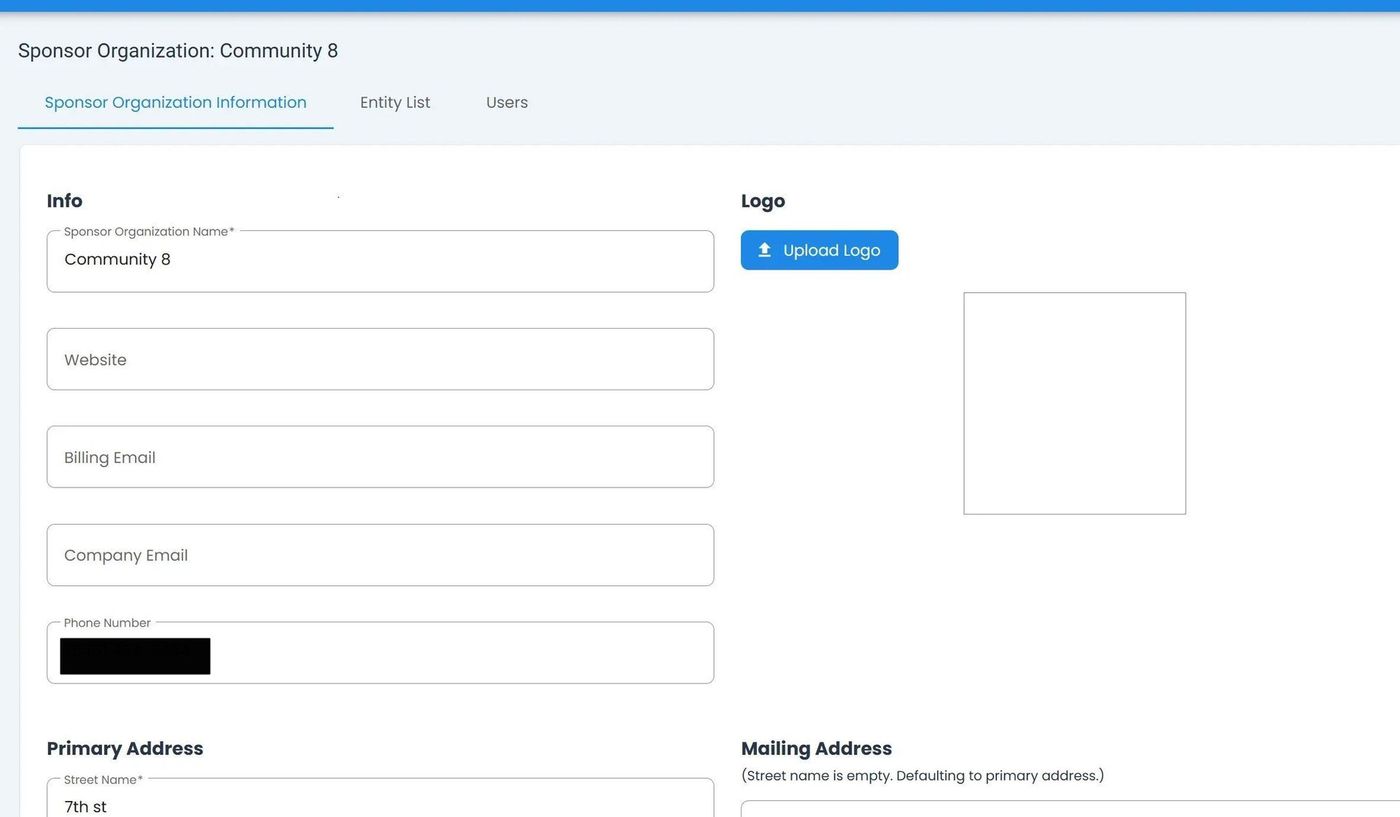Focus the Website input field
Viewport: 1400px width, 817px height.
coord(380,359)
